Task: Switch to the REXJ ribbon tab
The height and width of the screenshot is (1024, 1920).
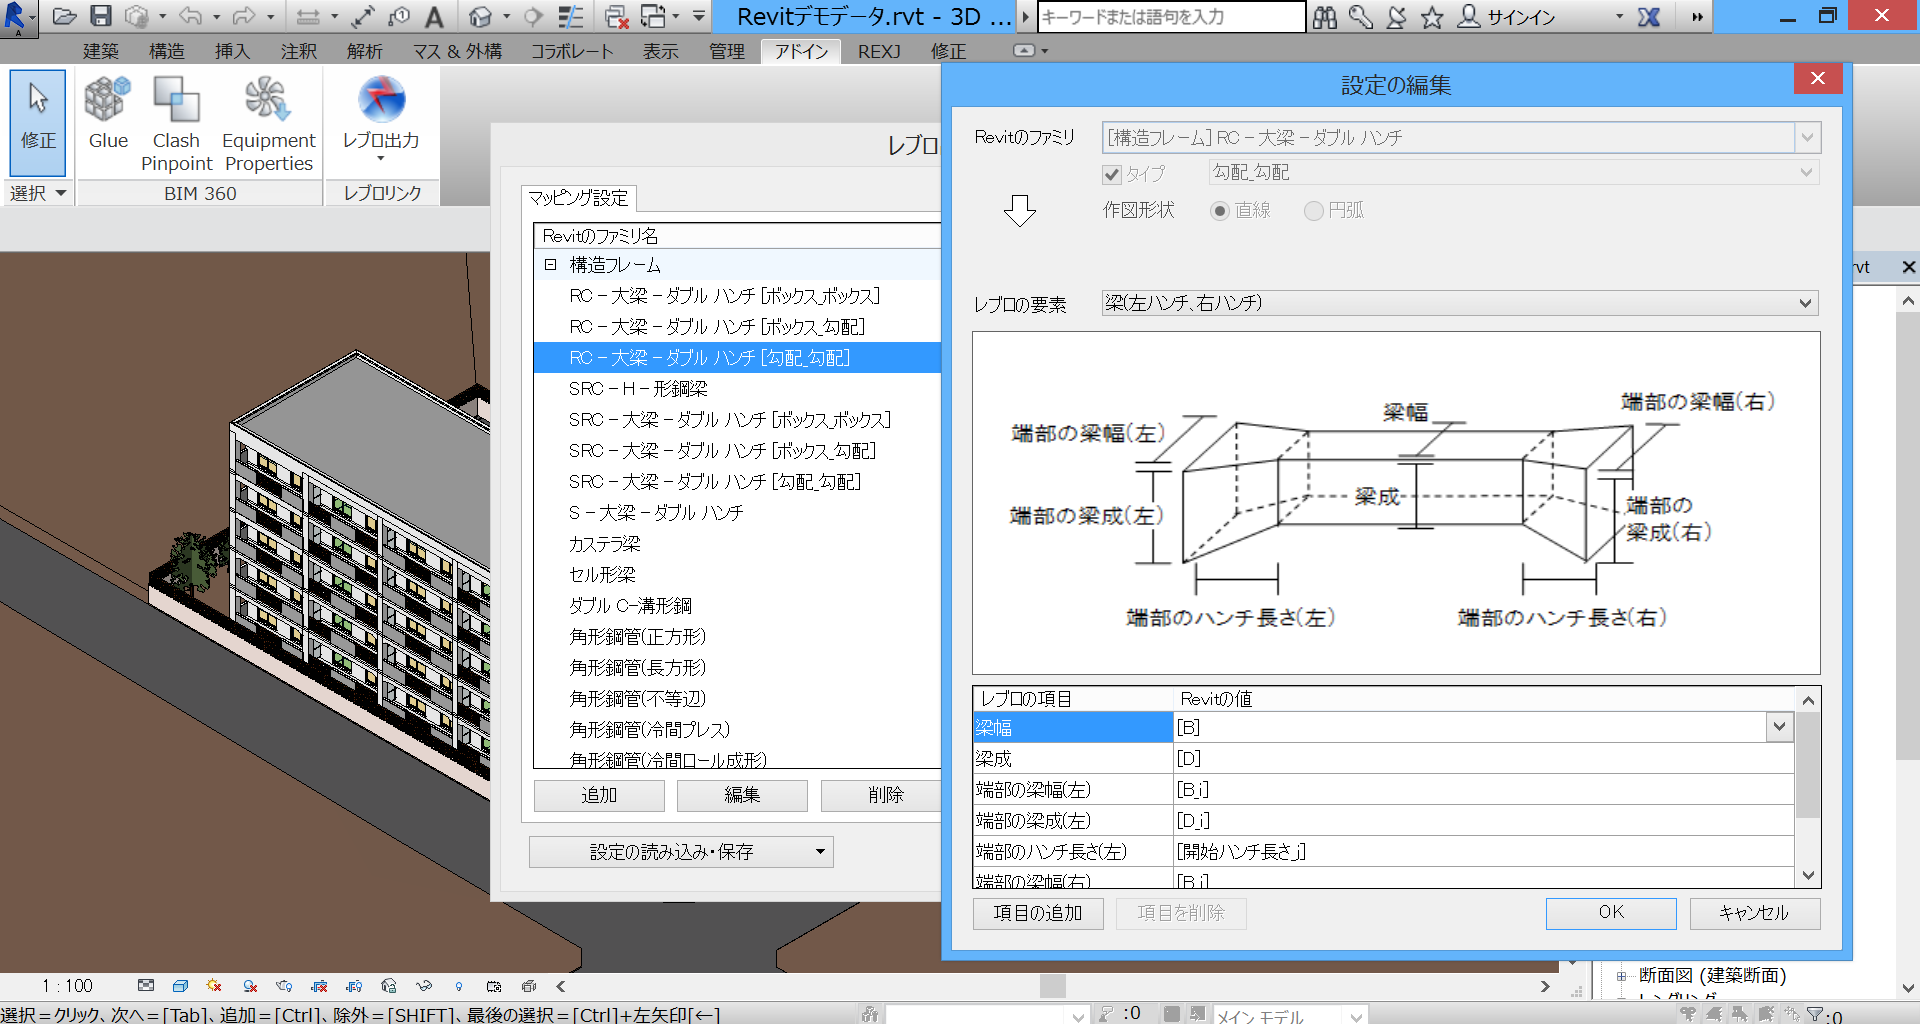Action: [879, 51]
